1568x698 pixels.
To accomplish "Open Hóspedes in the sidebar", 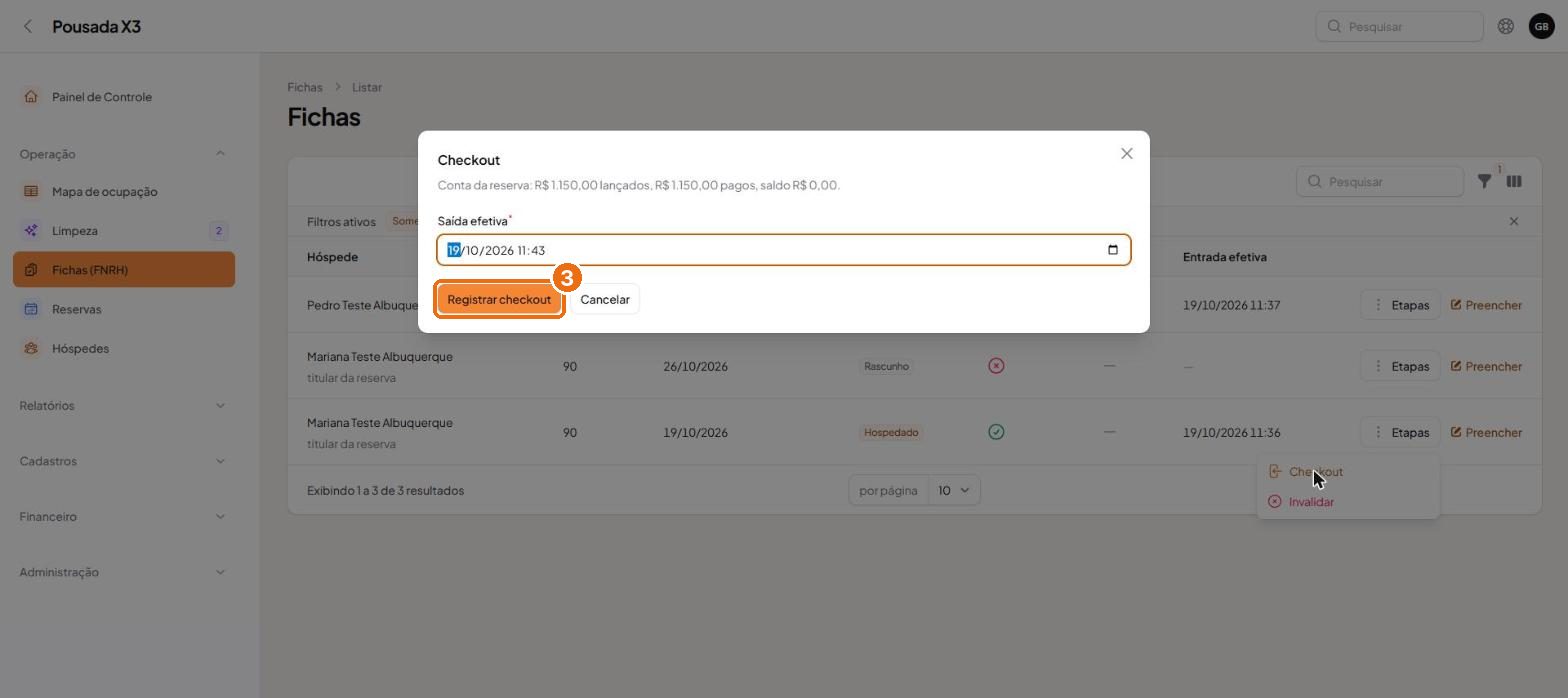I will pos(124,348).
